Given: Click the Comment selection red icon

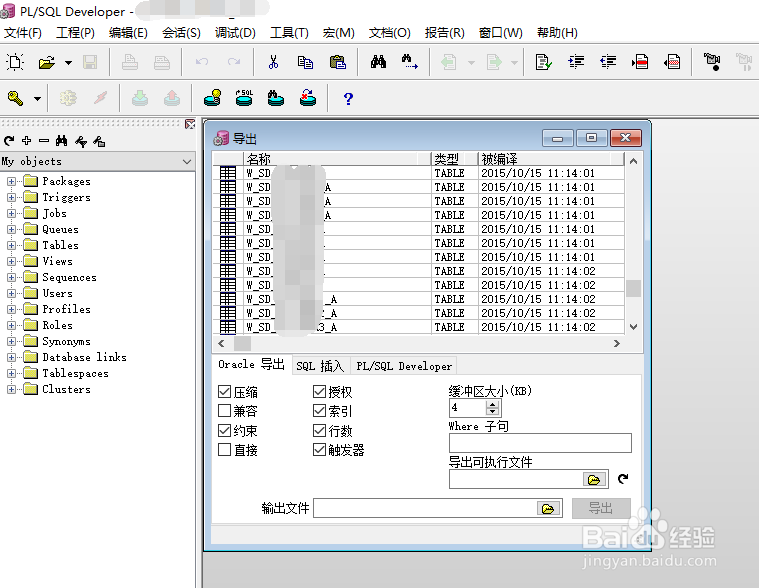Looking at the screenshot, I should (x=640, y=61).
